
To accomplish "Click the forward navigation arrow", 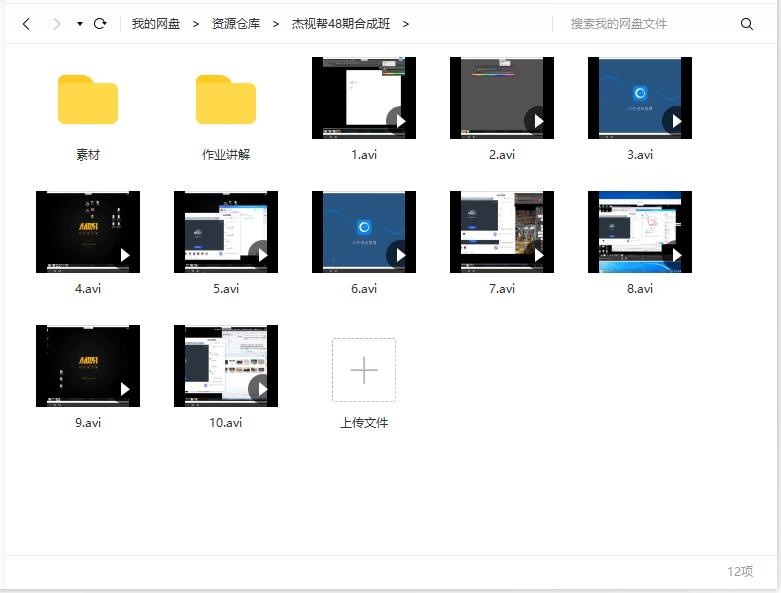I will coord(56,24).
